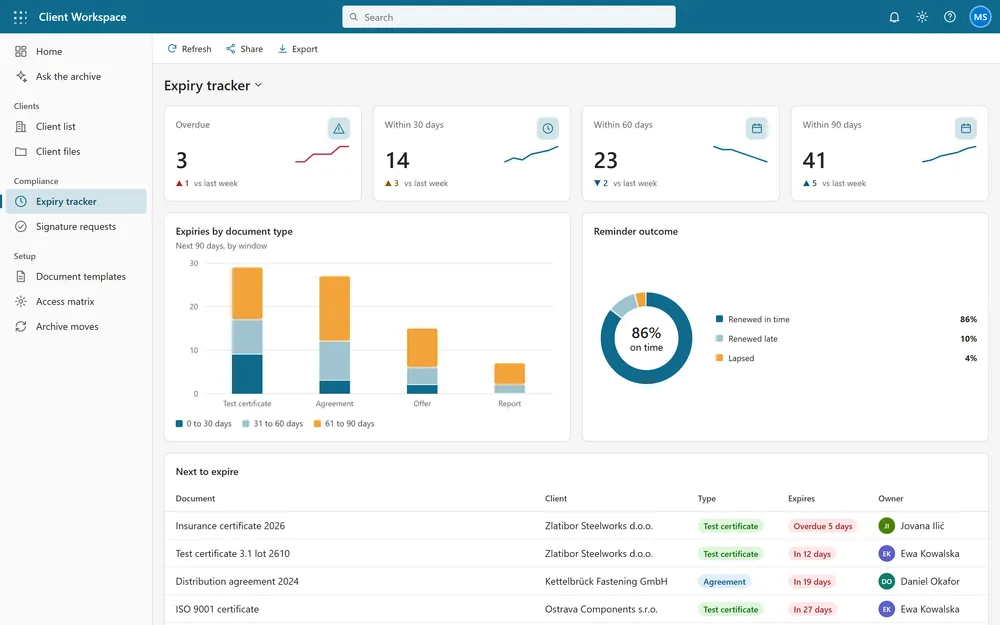The image size is (1000, 625).
Task: Open Access matrix in Setup
Action: coord(76,302)
